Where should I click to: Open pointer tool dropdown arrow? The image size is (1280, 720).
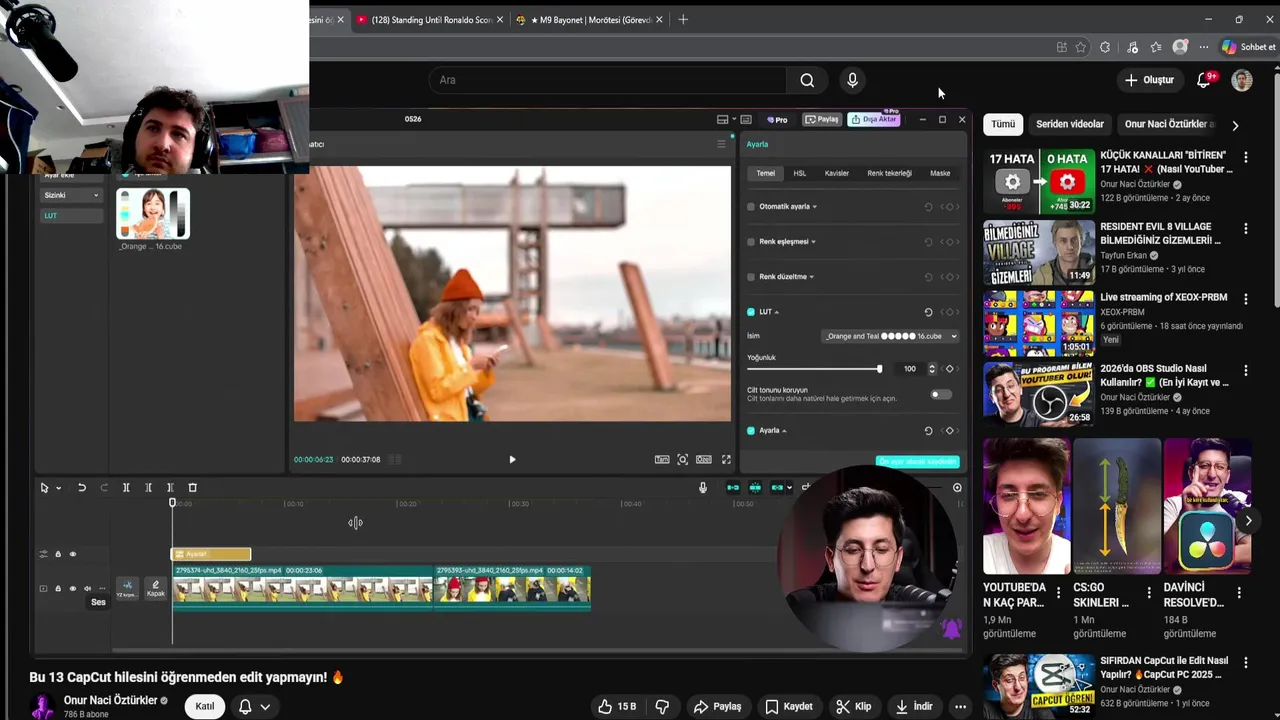click(x=58, y=488)
